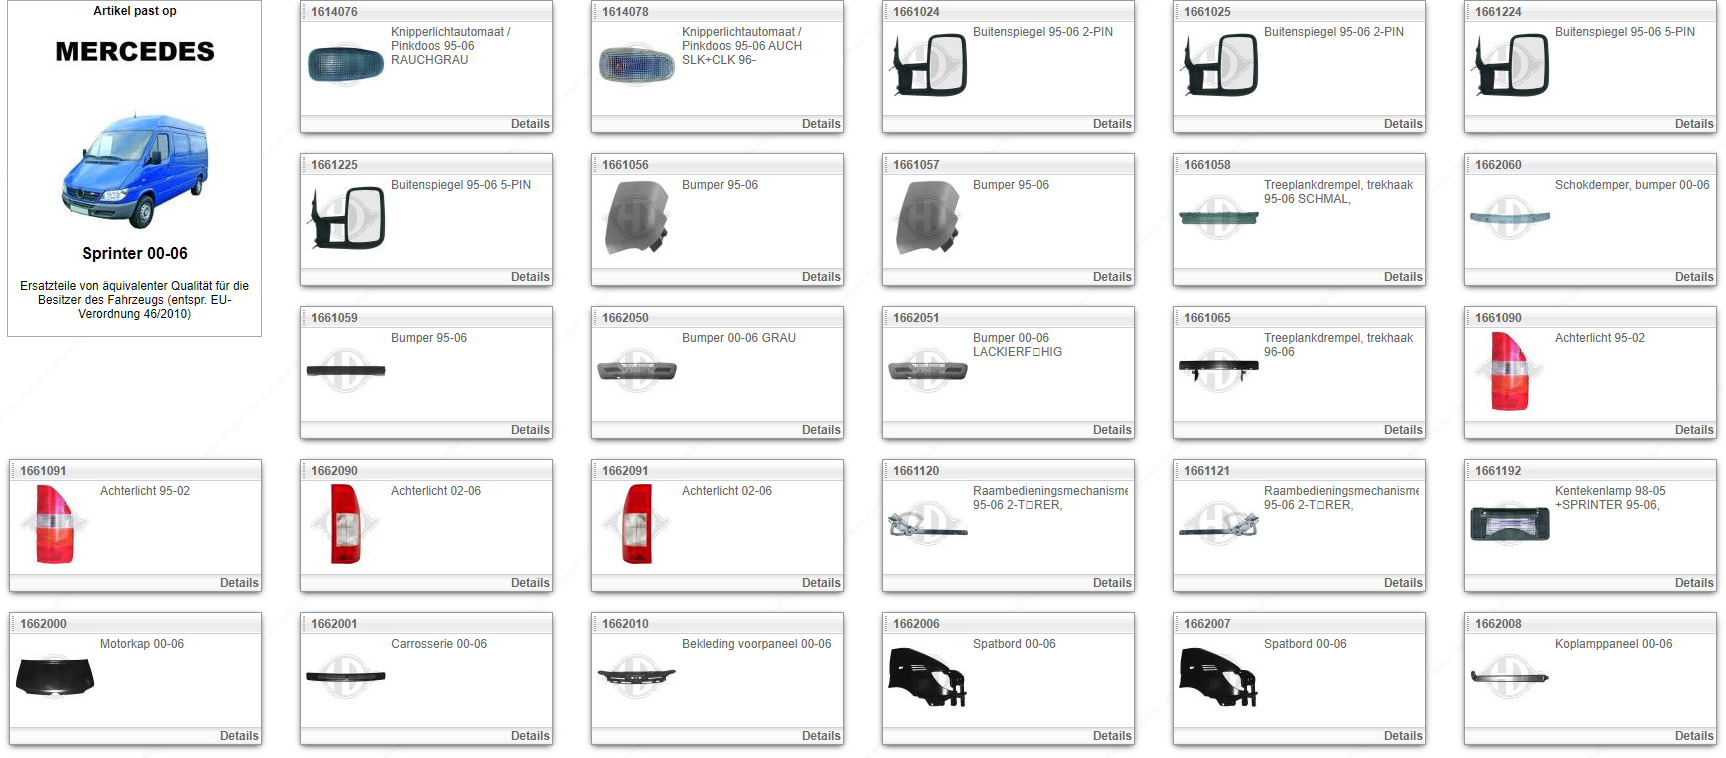Open Details for item 1661065
This screenshot has height=758, width=1726.
[1403, 430]
